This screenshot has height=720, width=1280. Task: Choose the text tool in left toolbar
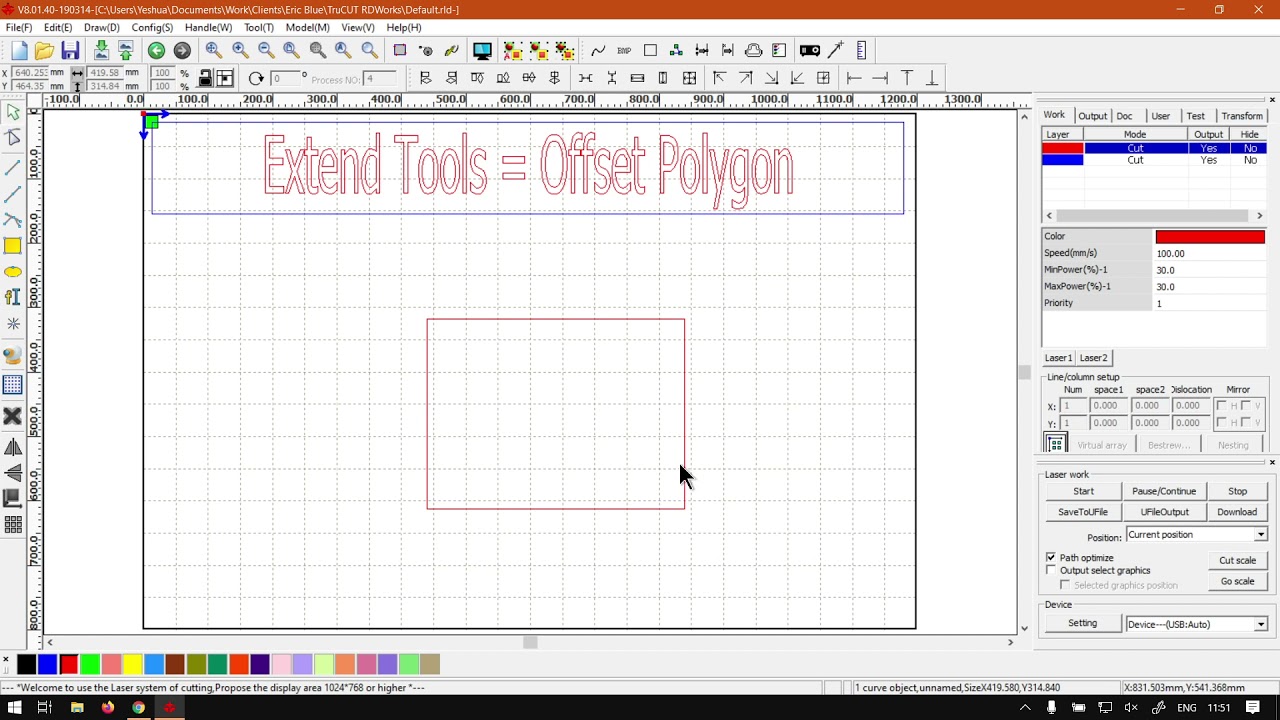pyautogui.click(x=13, y=297)
